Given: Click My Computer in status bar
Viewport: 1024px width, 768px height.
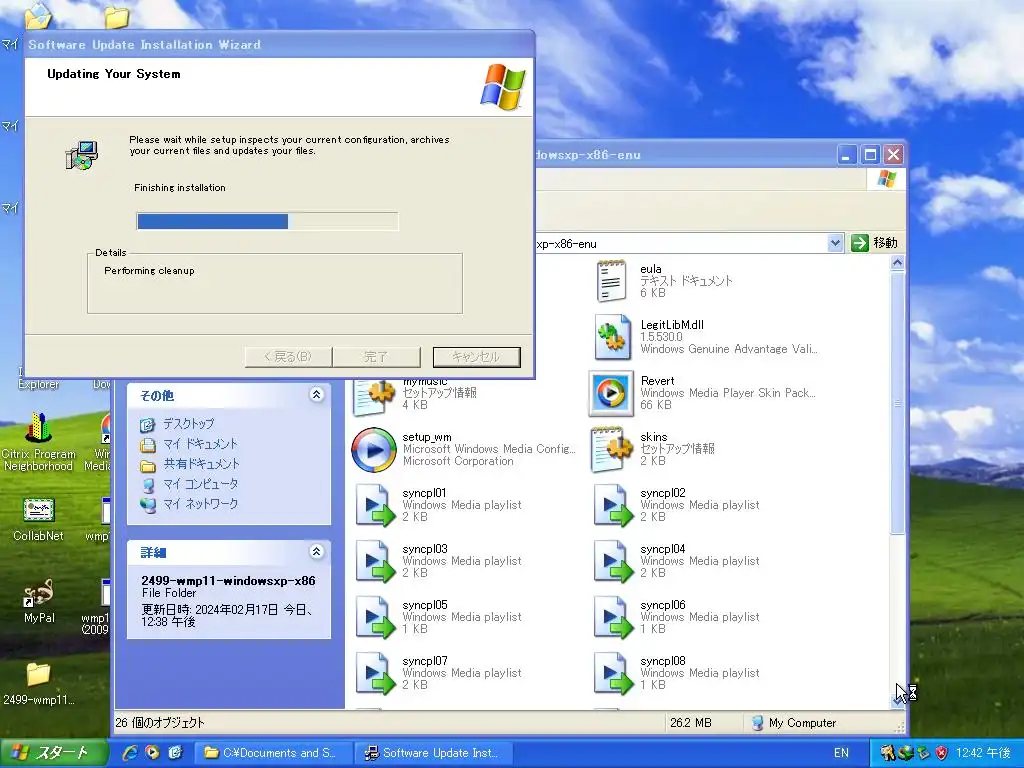Looking at the screenshot, I should [793, 723].
